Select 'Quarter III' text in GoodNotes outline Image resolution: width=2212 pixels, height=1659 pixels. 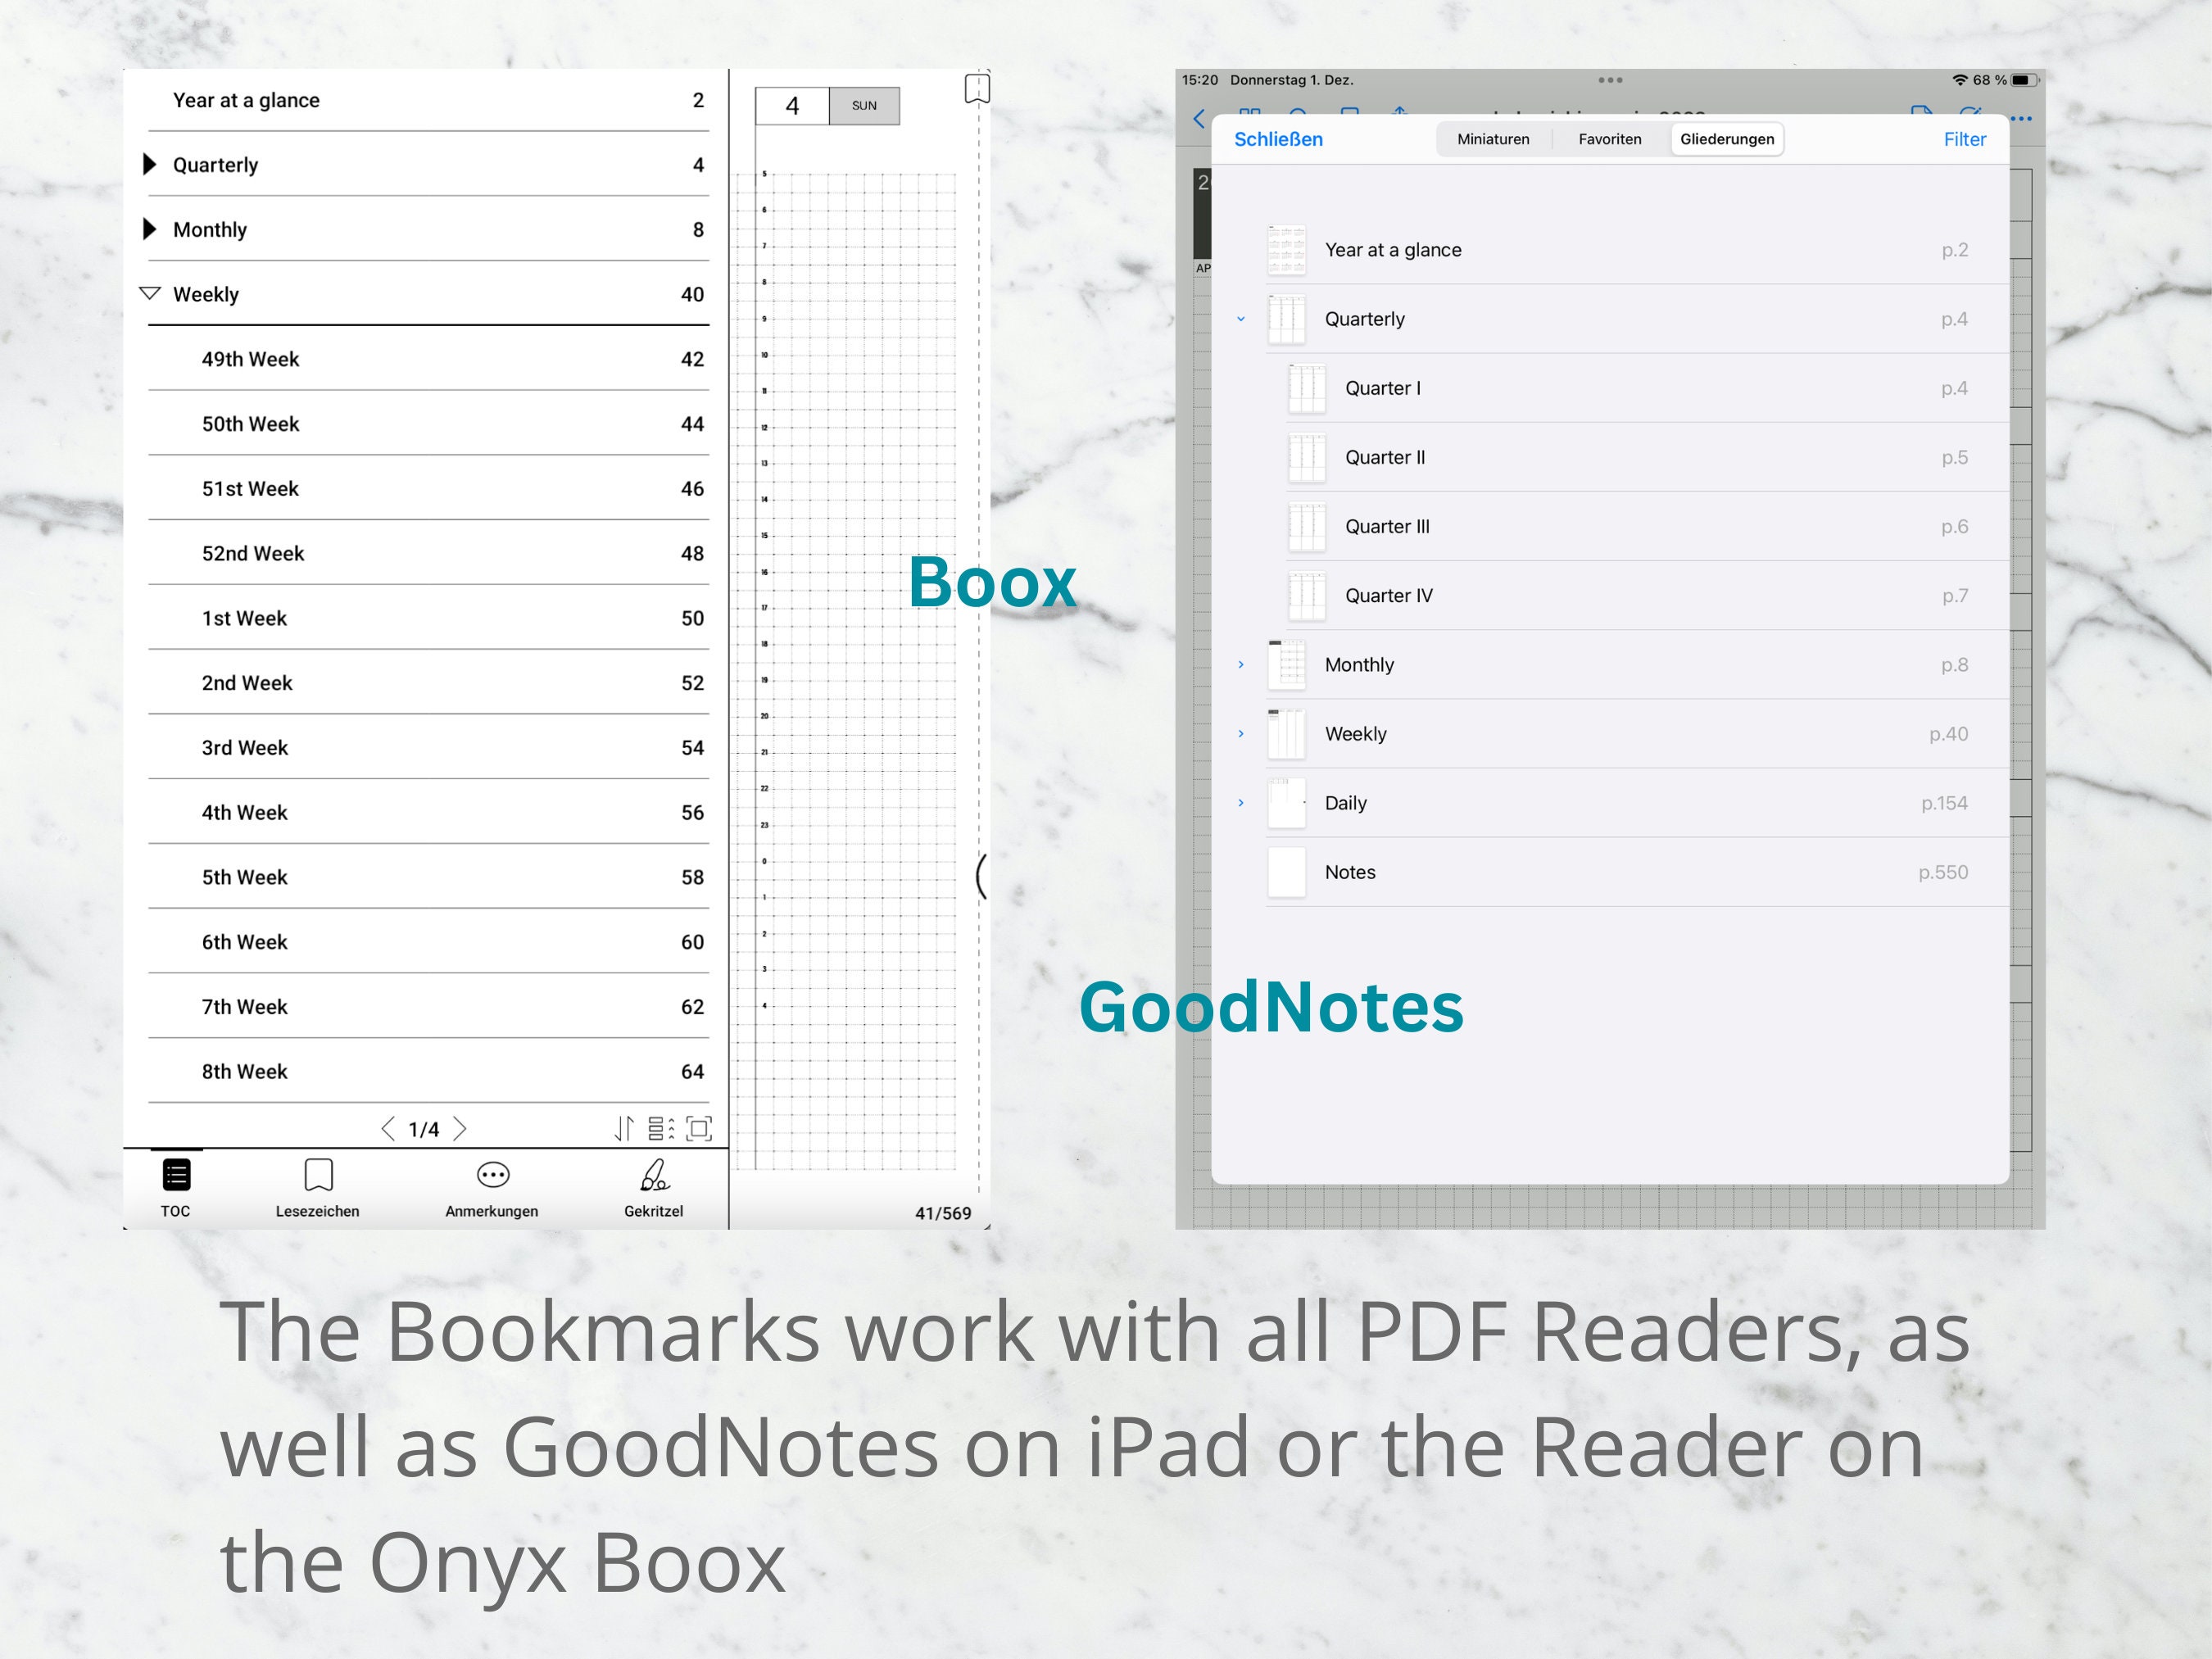1387,526
